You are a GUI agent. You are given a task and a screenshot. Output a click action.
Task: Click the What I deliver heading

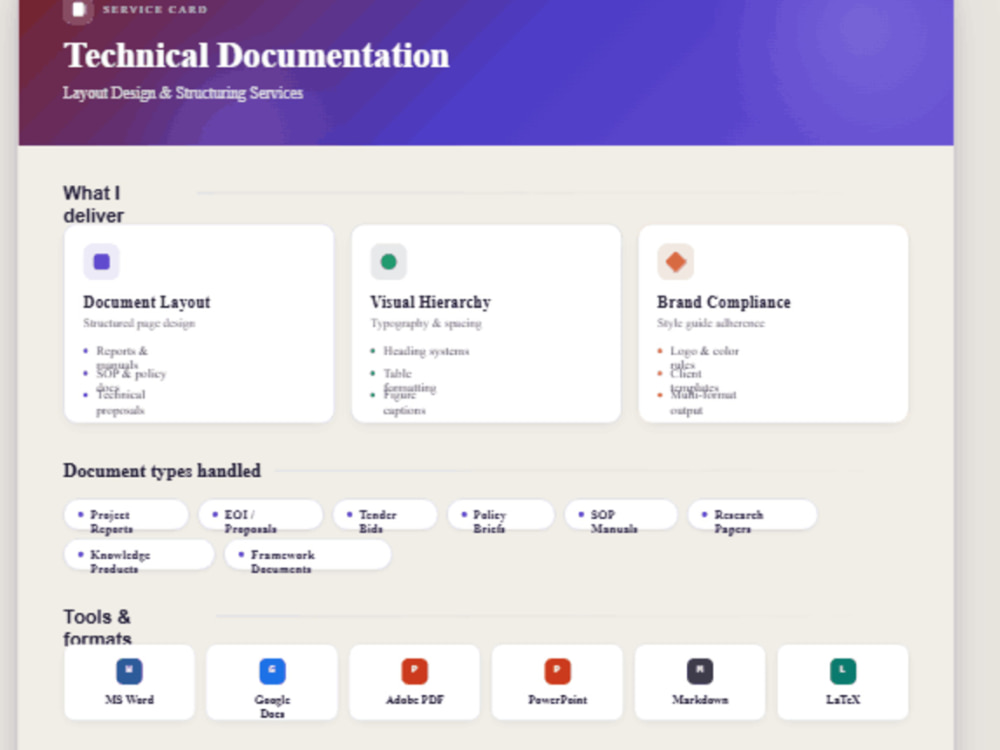pyautogui.click(x=93, y=204)
